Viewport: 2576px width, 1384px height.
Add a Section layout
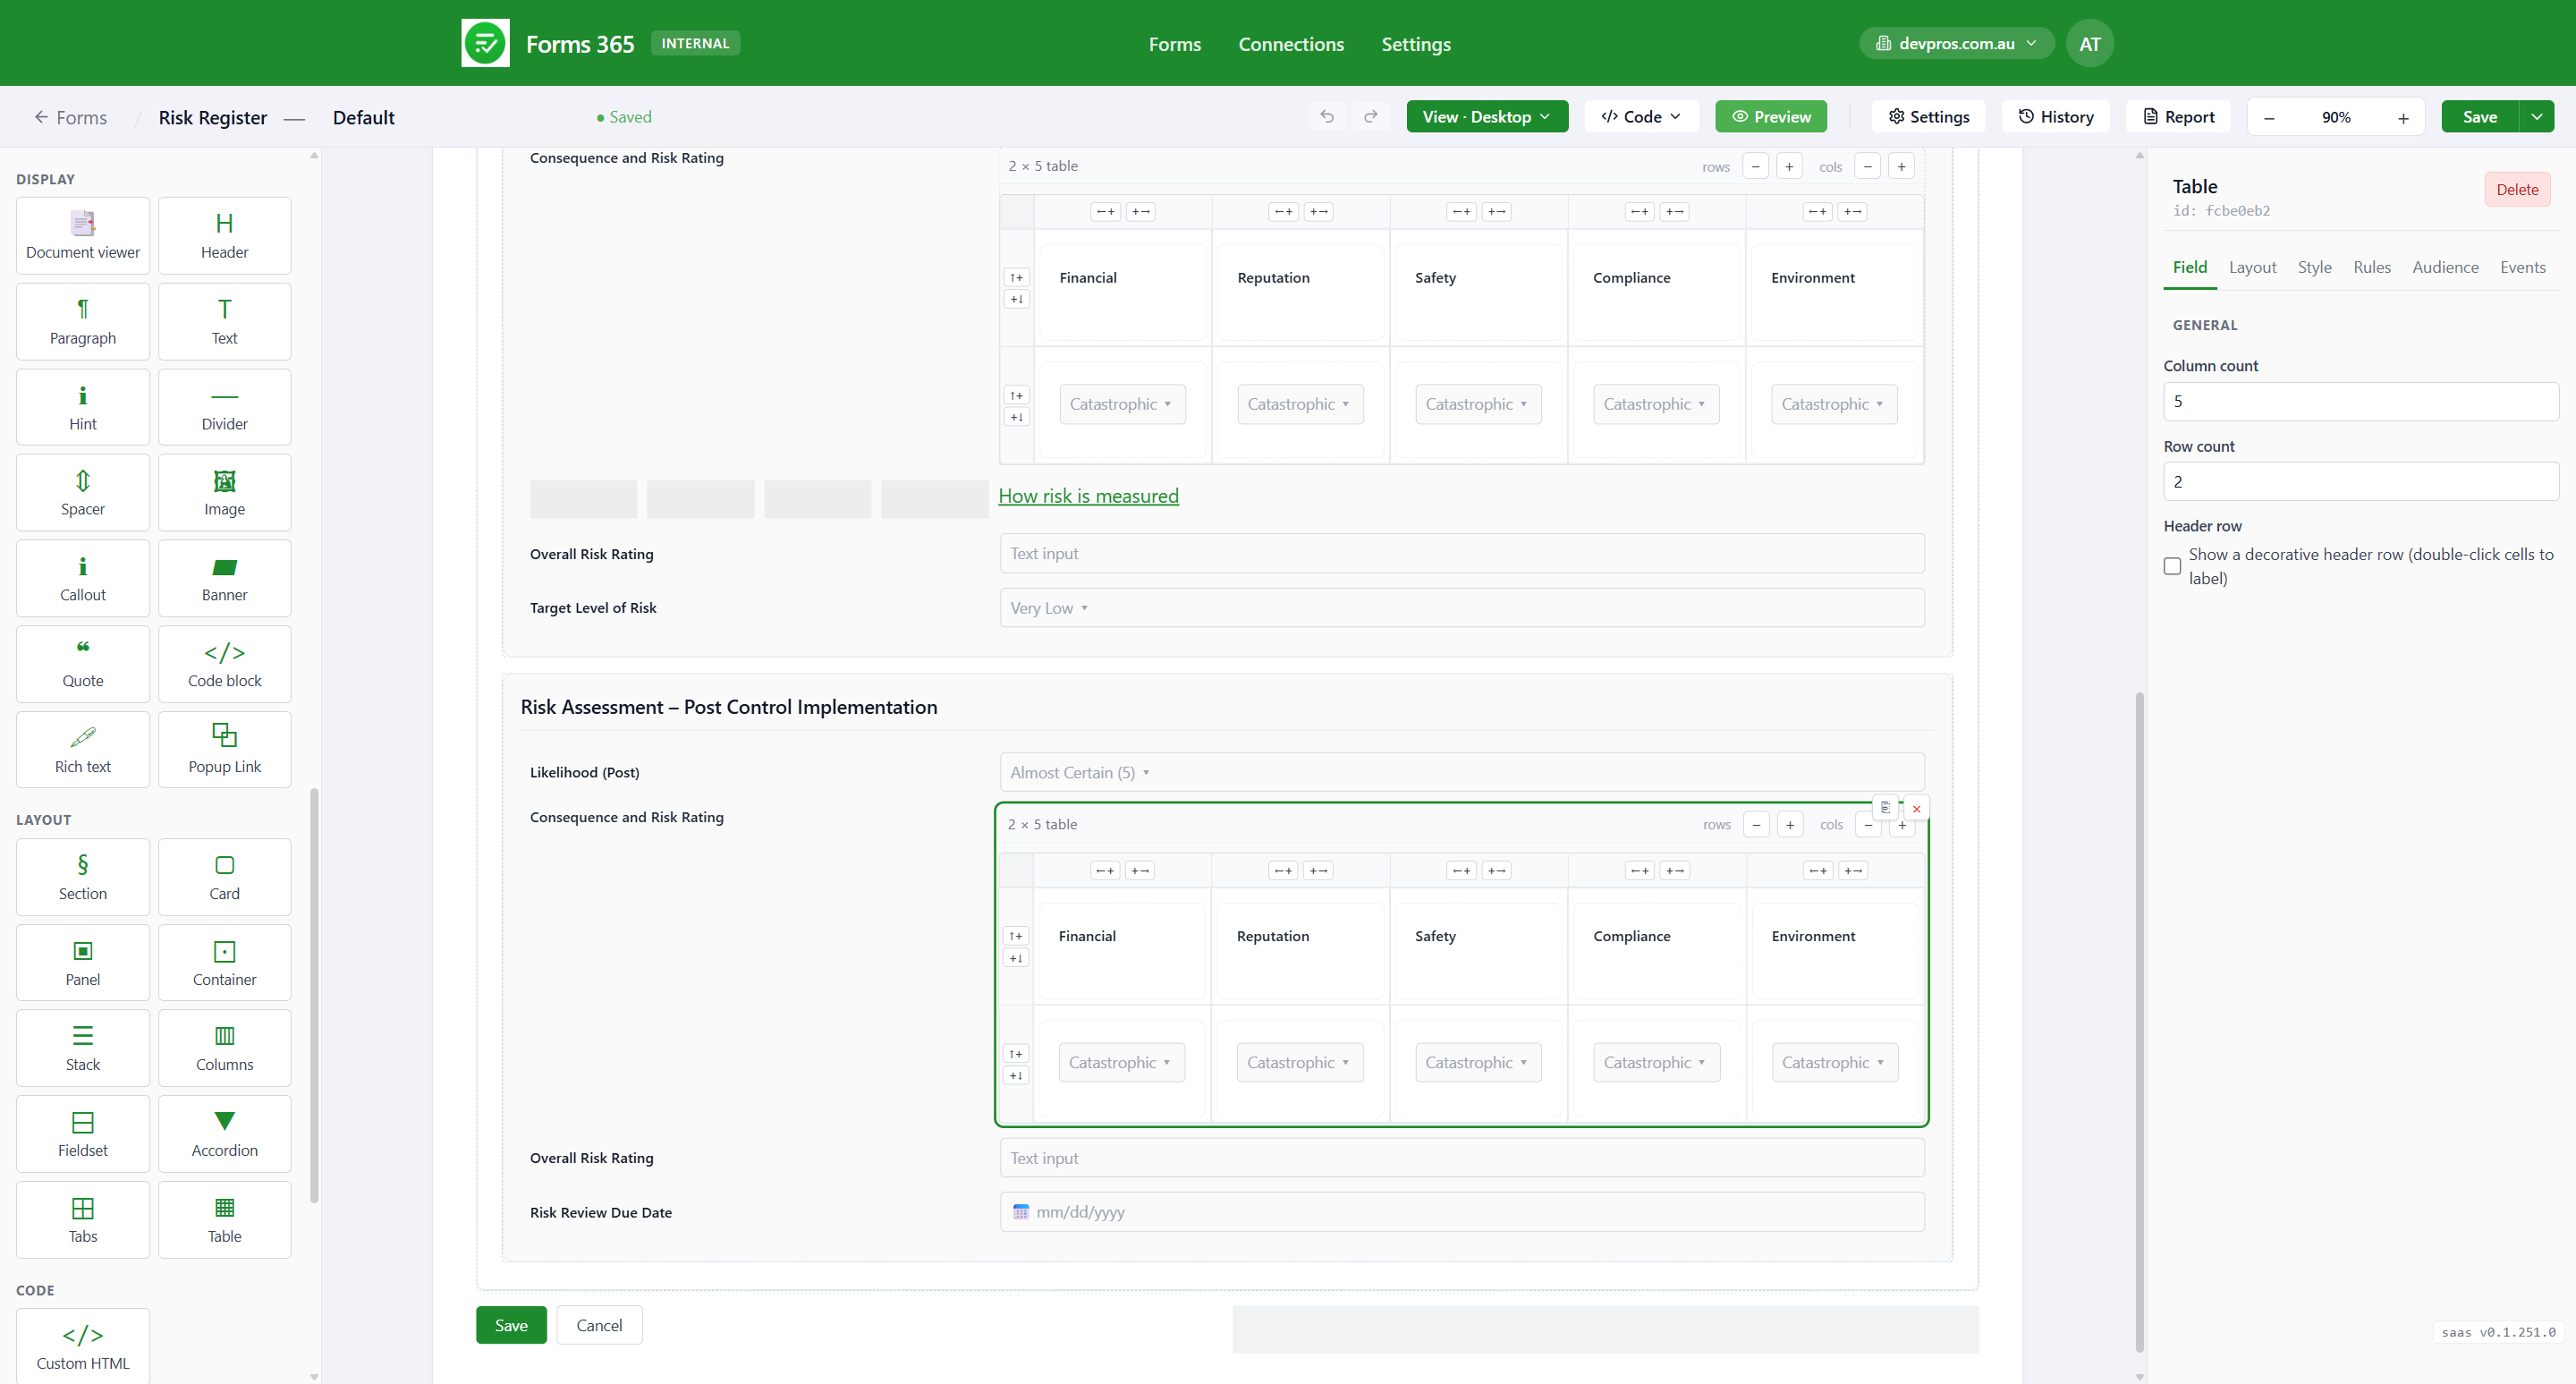click(x=83, y=877)
